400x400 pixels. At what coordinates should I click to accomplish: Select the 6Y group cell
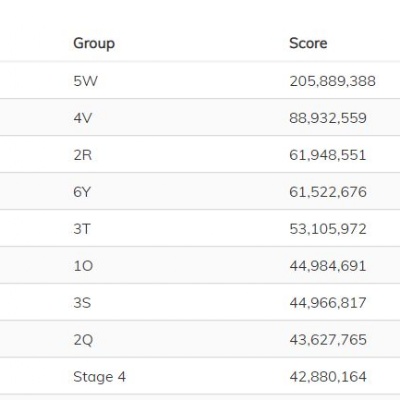pos(82,192)
